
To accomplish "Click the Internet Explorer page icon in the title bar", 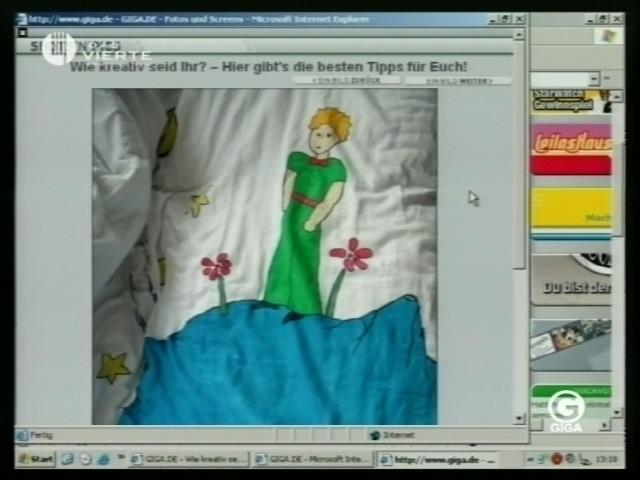I will click(x=22, y=19).
